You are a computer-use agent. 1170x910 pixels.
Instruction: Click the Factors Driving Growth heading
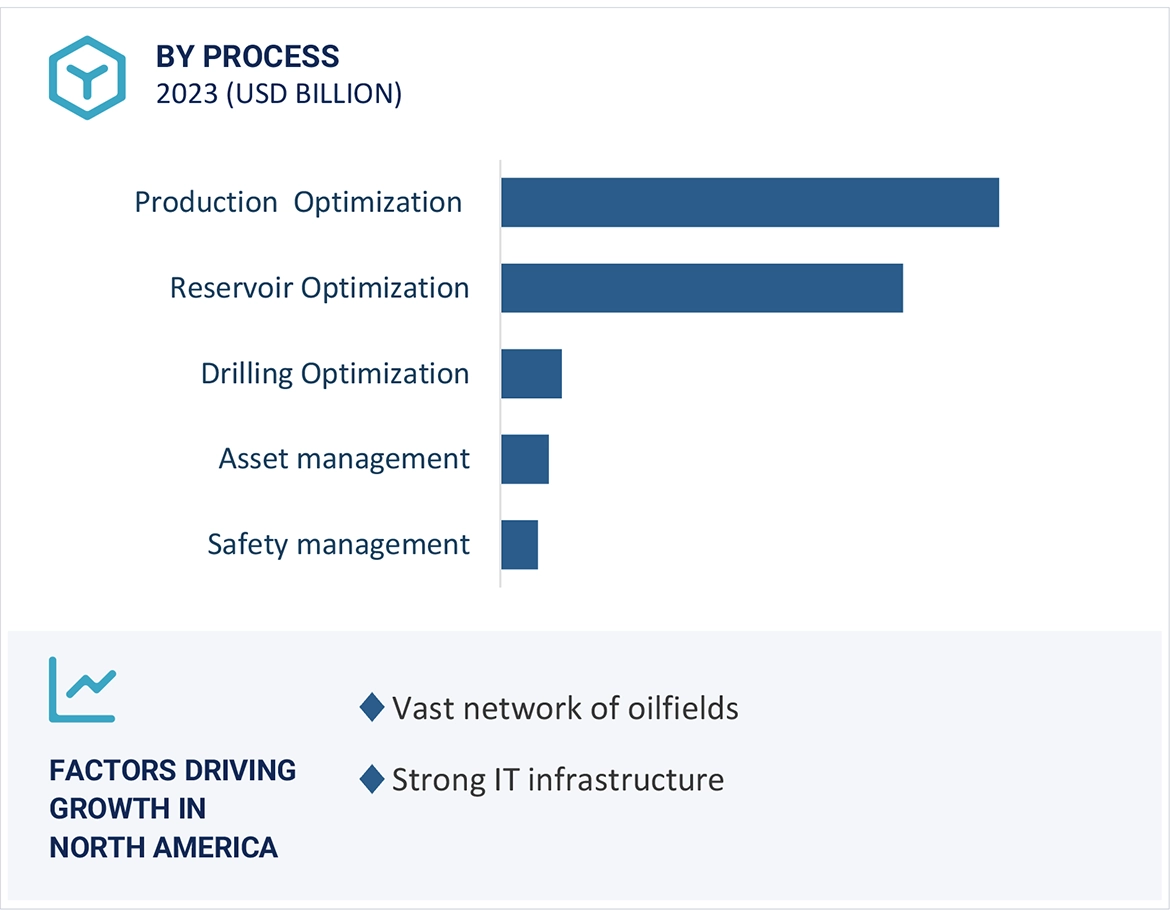[172, 809]
